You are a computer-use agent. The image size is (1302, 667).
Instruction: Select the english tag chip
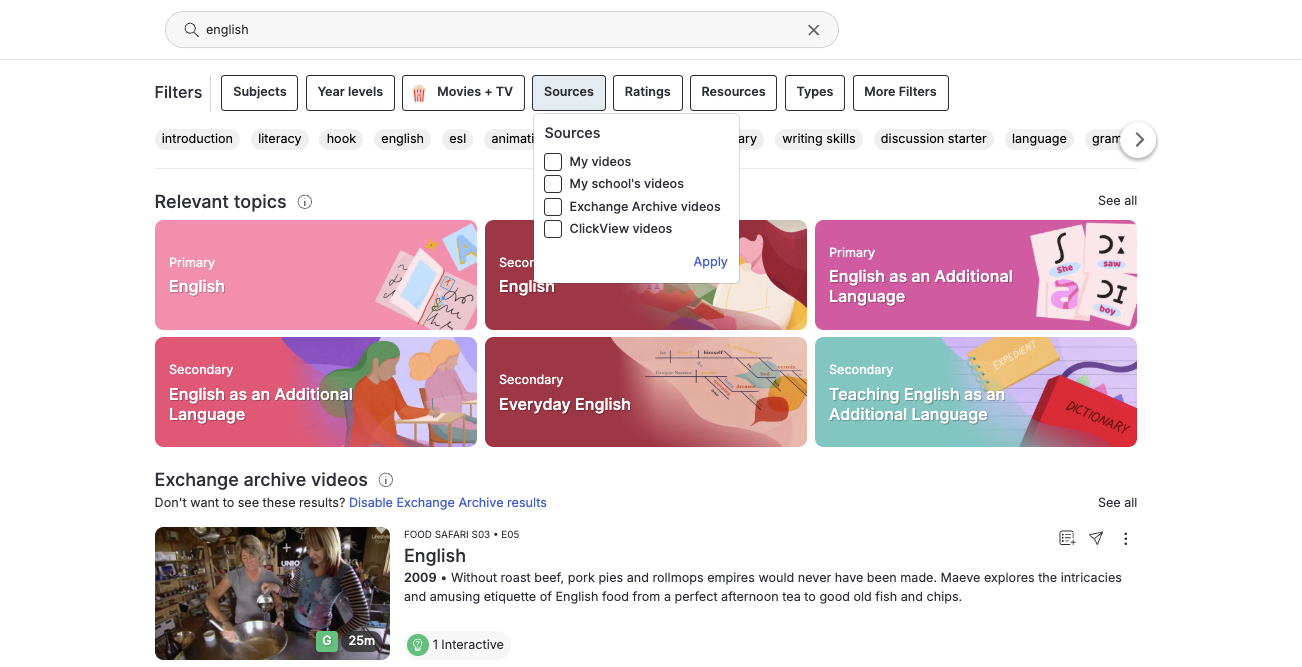point(403,139)
